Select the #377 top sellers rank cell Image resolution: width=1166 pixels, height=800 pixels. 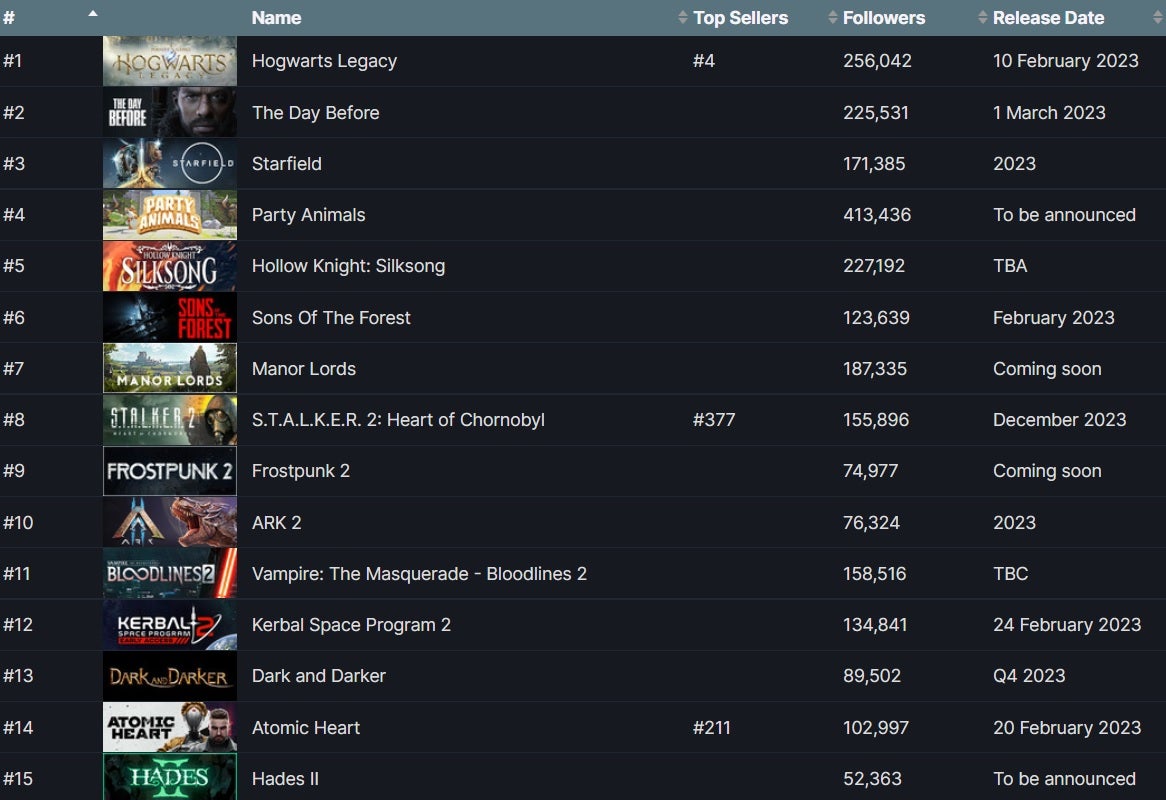pos(714,420)
